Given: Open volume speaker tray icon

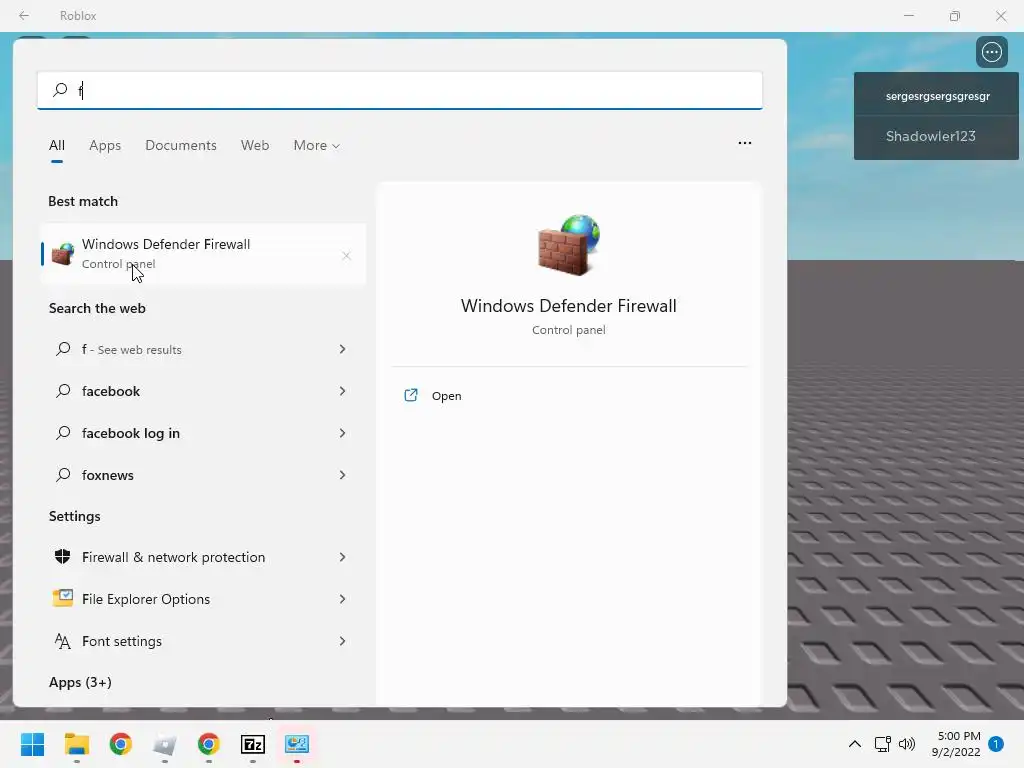Looking at the screenshot, I should tap(907, 744).
